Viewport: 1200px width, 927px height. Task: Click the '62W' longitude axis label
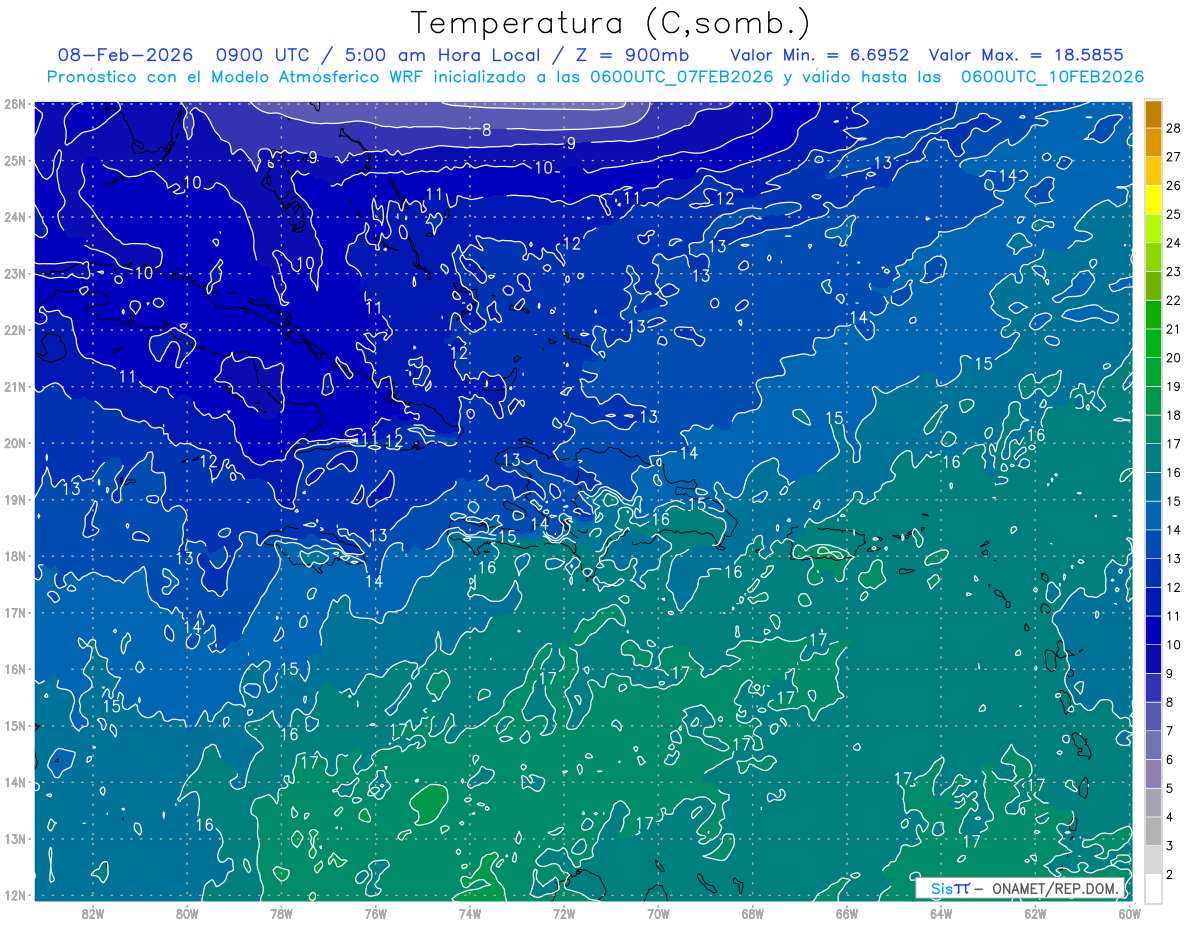(1034, 913)
